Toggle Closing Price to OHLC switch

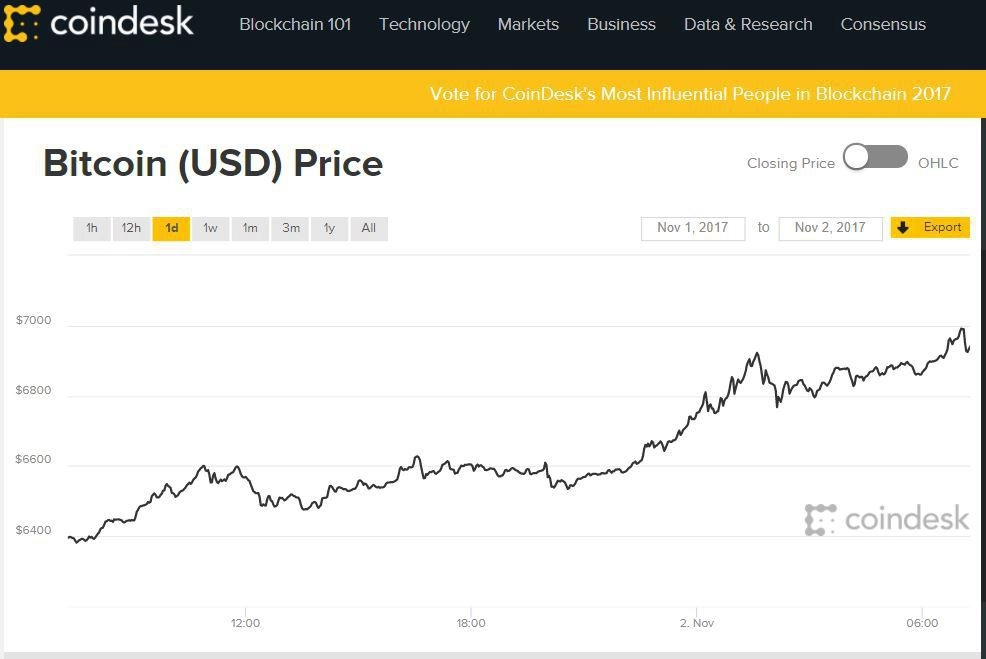tap(875, 158)
